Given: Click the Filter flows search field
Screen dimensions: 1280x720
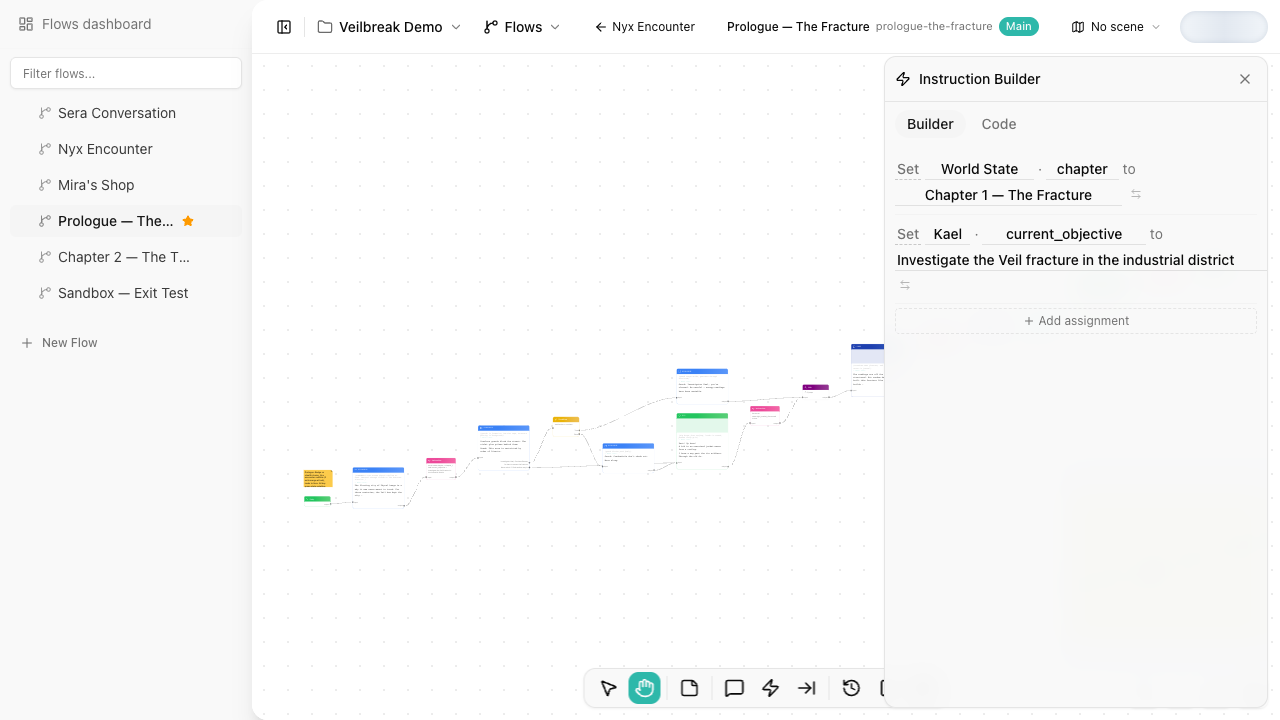Looking at the screenshot, I should (x=126, y=73).
